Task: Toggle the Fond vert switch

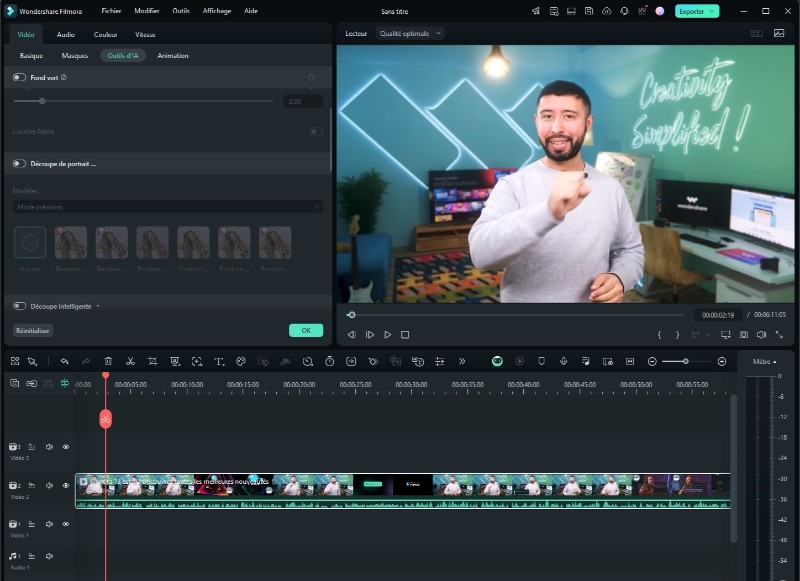Action: (x=19, y=78)
